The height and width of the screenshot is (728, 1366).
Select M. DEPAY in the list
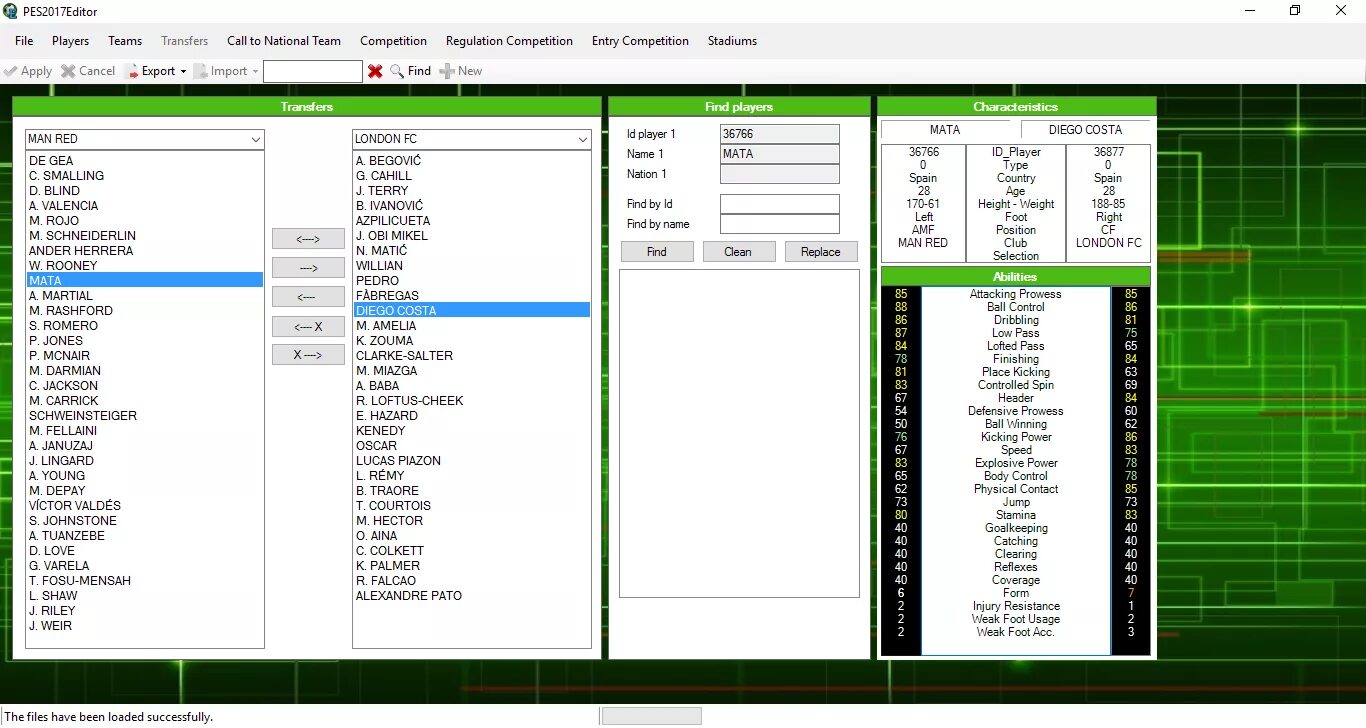click(145, 491)
